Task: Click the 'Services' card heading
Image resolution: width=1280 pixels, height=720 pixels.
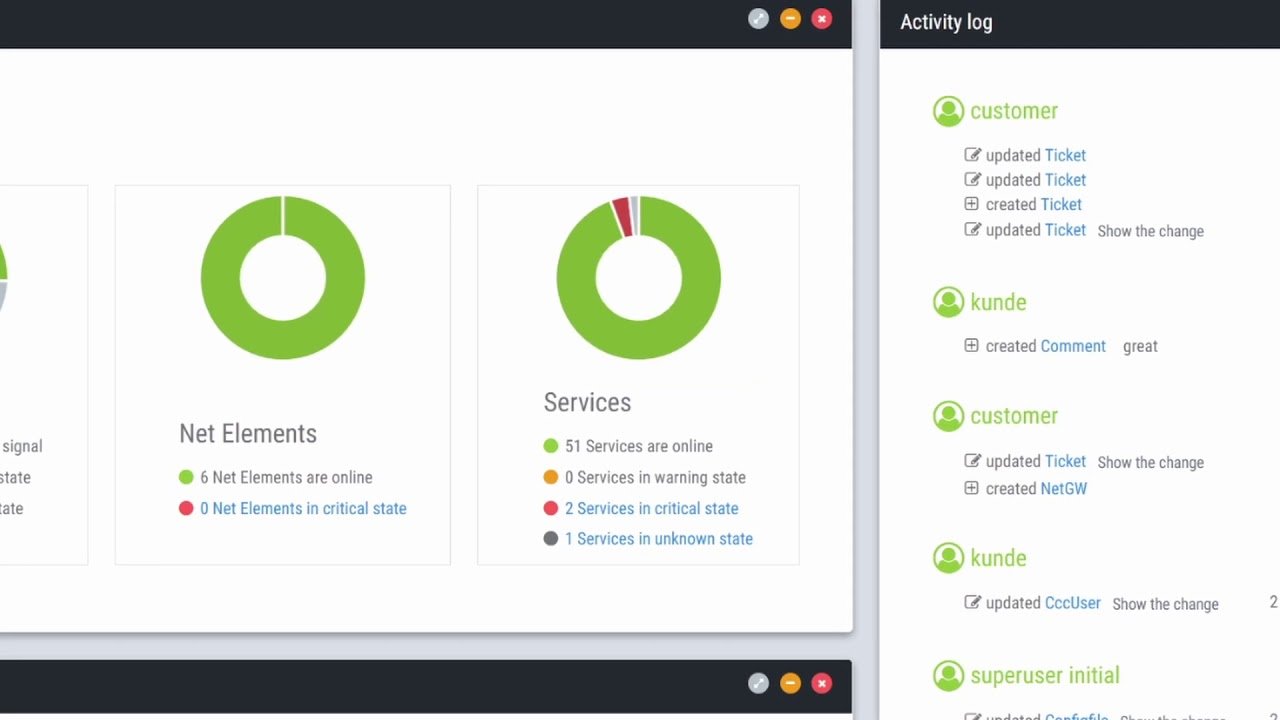Action: pos(587,402)
